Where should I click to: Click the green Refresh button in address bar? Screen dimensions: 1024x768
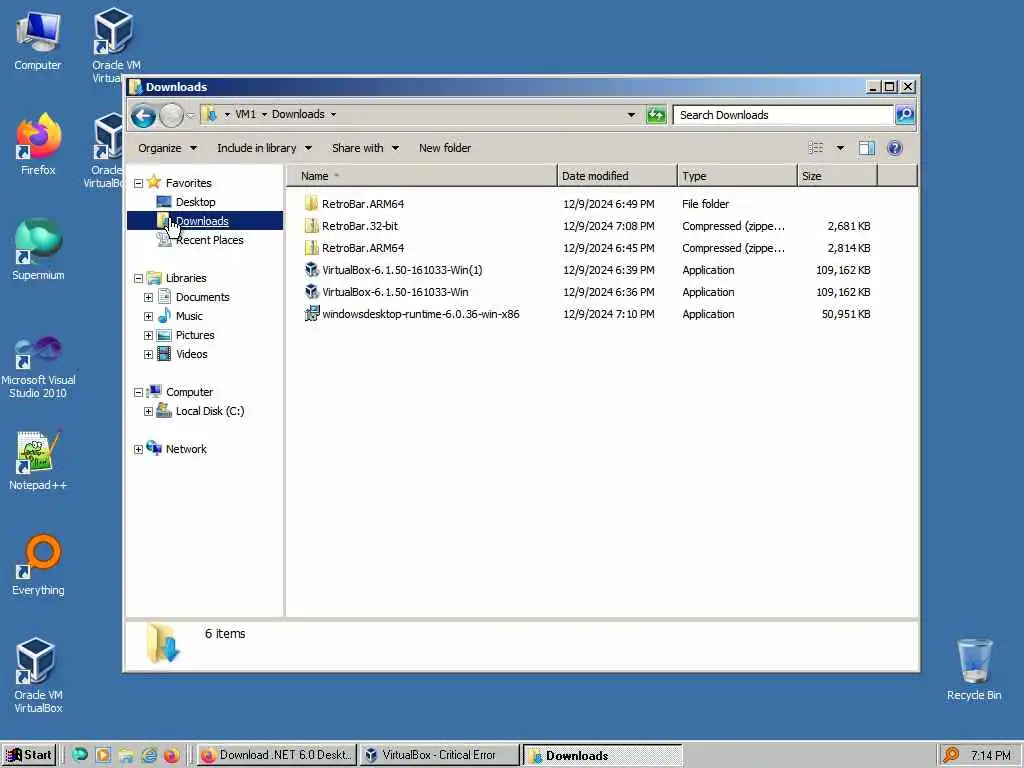point(656,115)
